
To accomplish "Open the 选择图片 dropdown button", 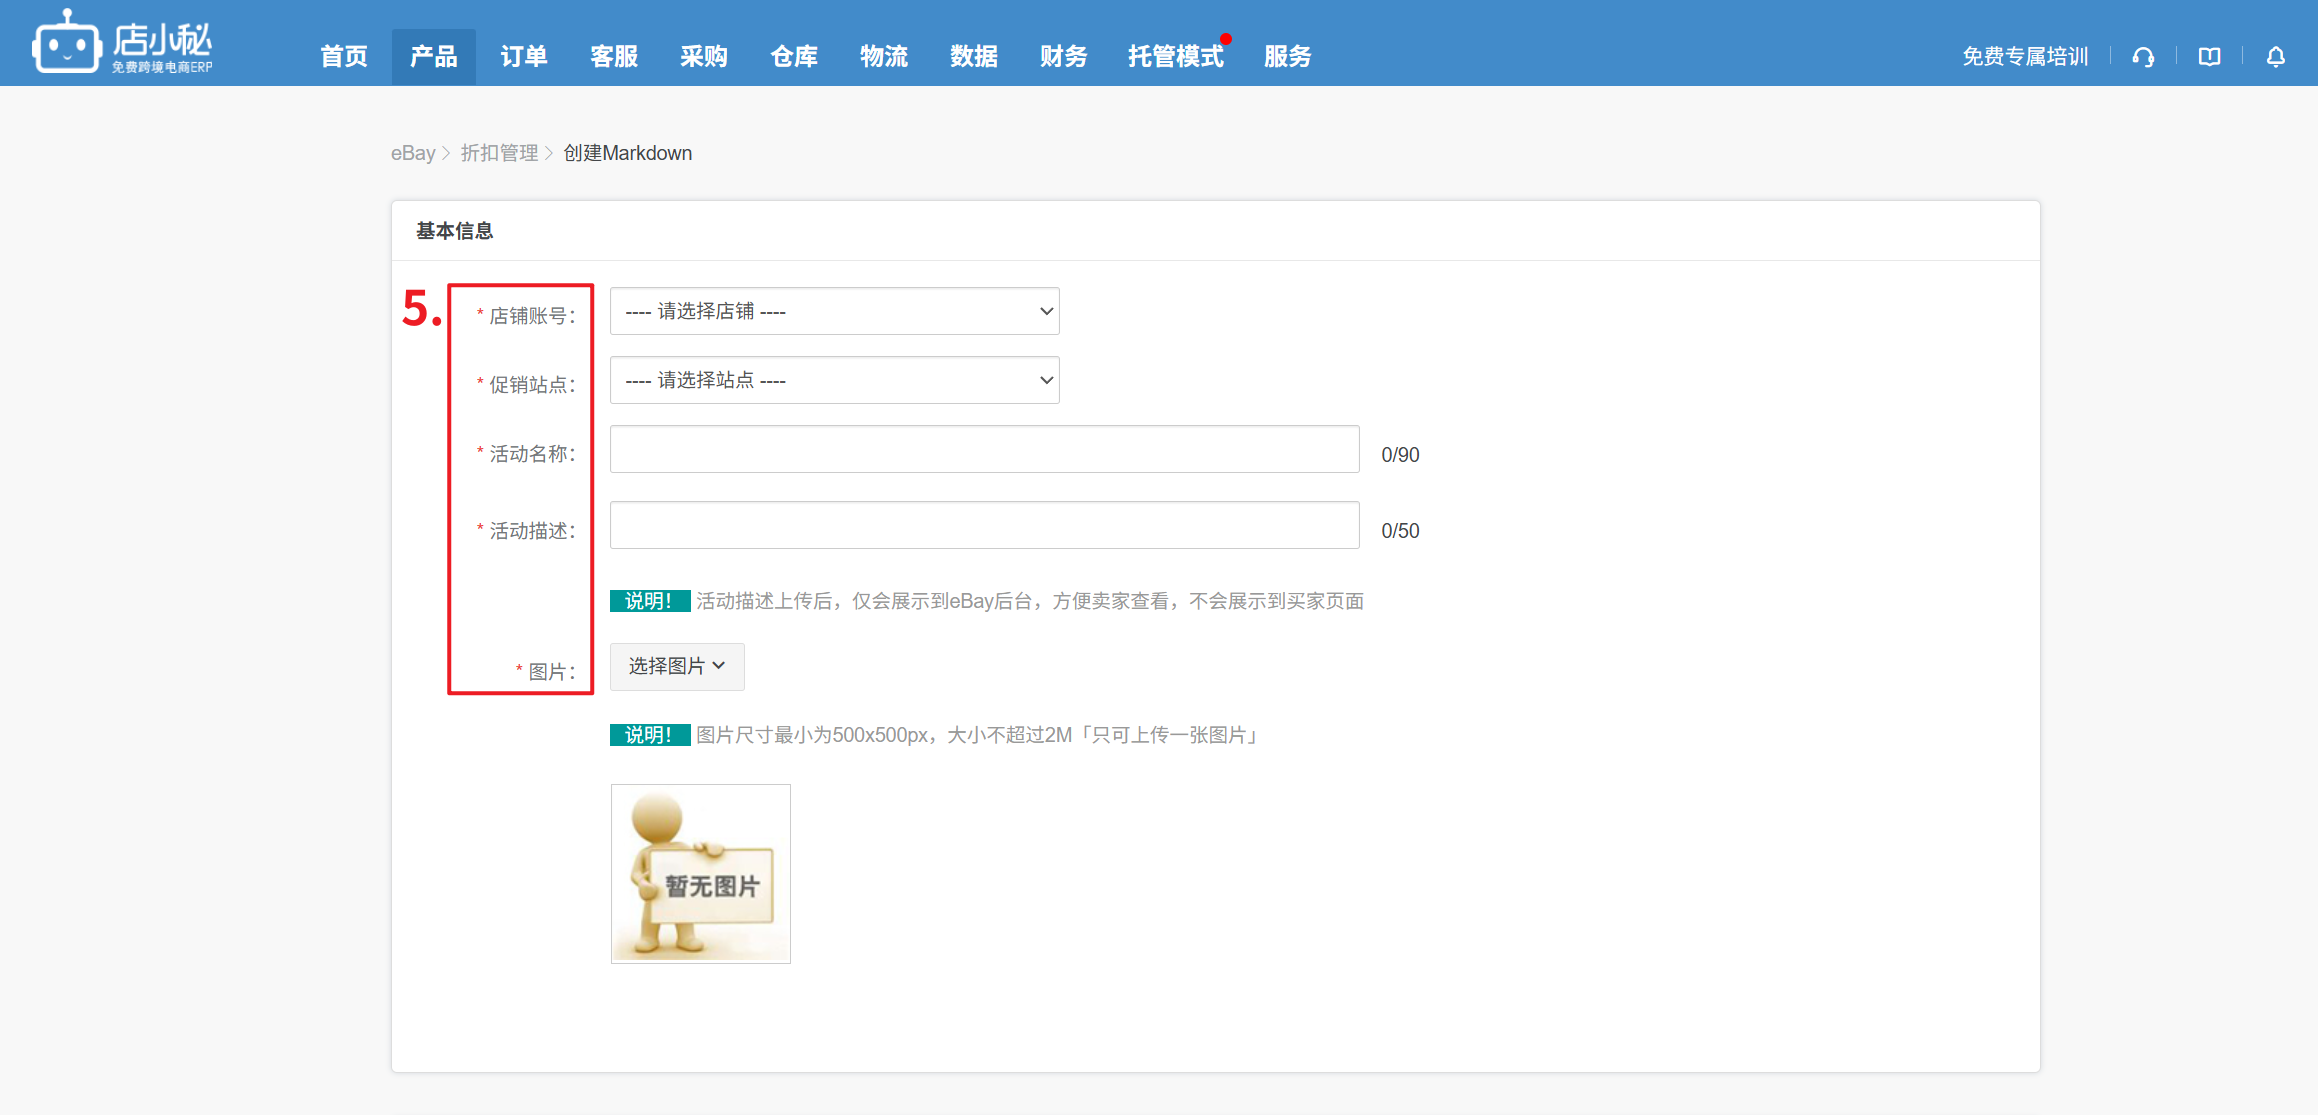I will (x=676, y=666).
